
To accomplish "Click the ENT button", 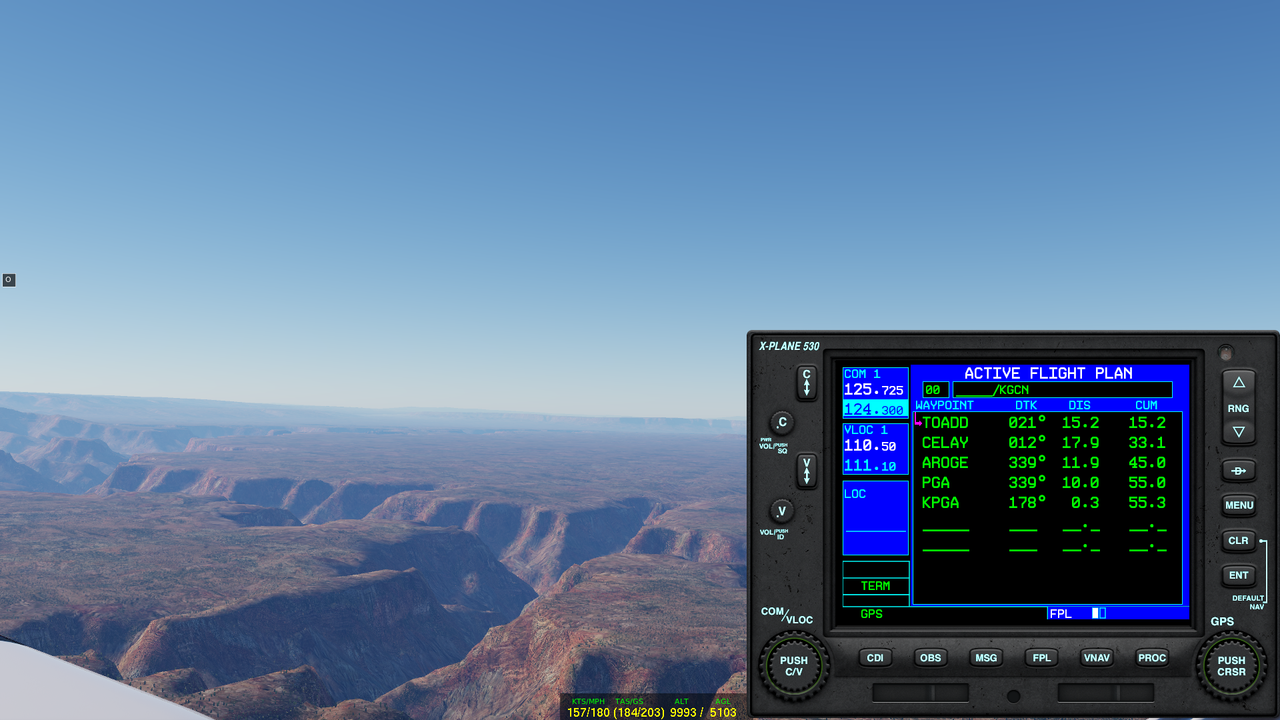I will [x=1238, y=575].
